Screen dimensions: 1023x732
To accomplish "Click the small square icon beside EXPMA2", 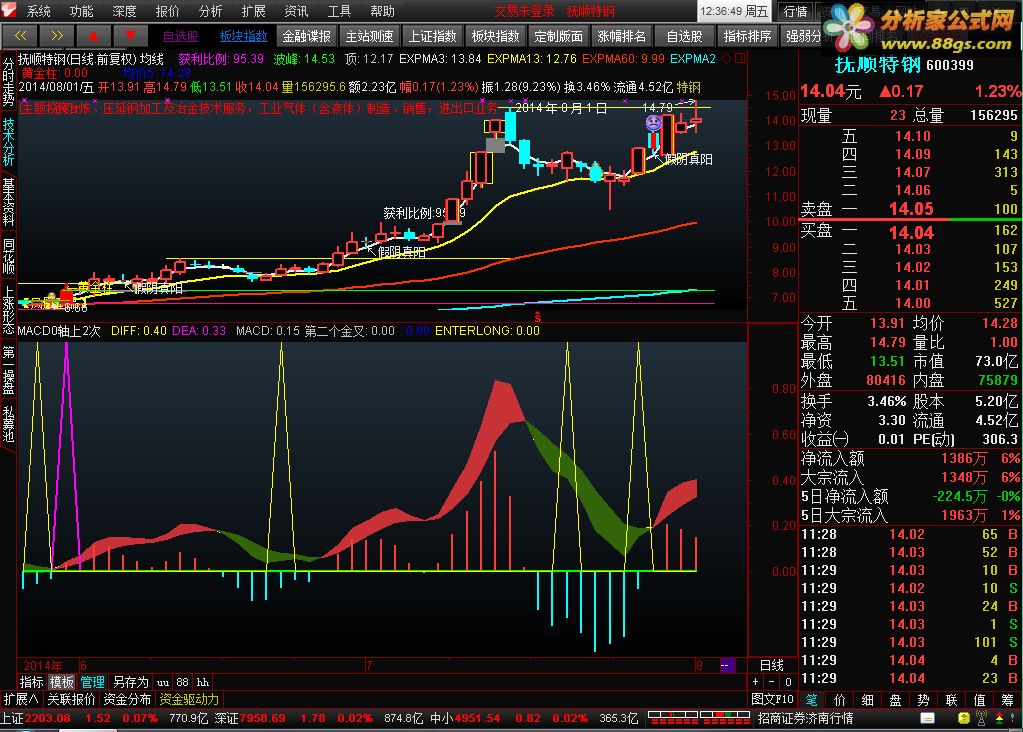I will click(739, 59).
